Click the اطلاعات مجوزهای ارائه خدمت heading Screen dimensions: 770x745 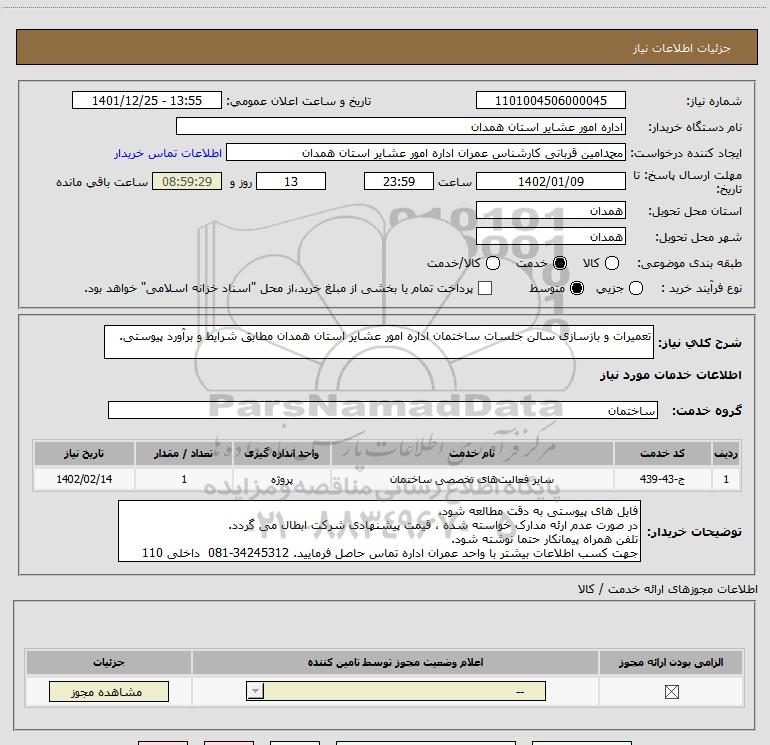pos(668,589)
